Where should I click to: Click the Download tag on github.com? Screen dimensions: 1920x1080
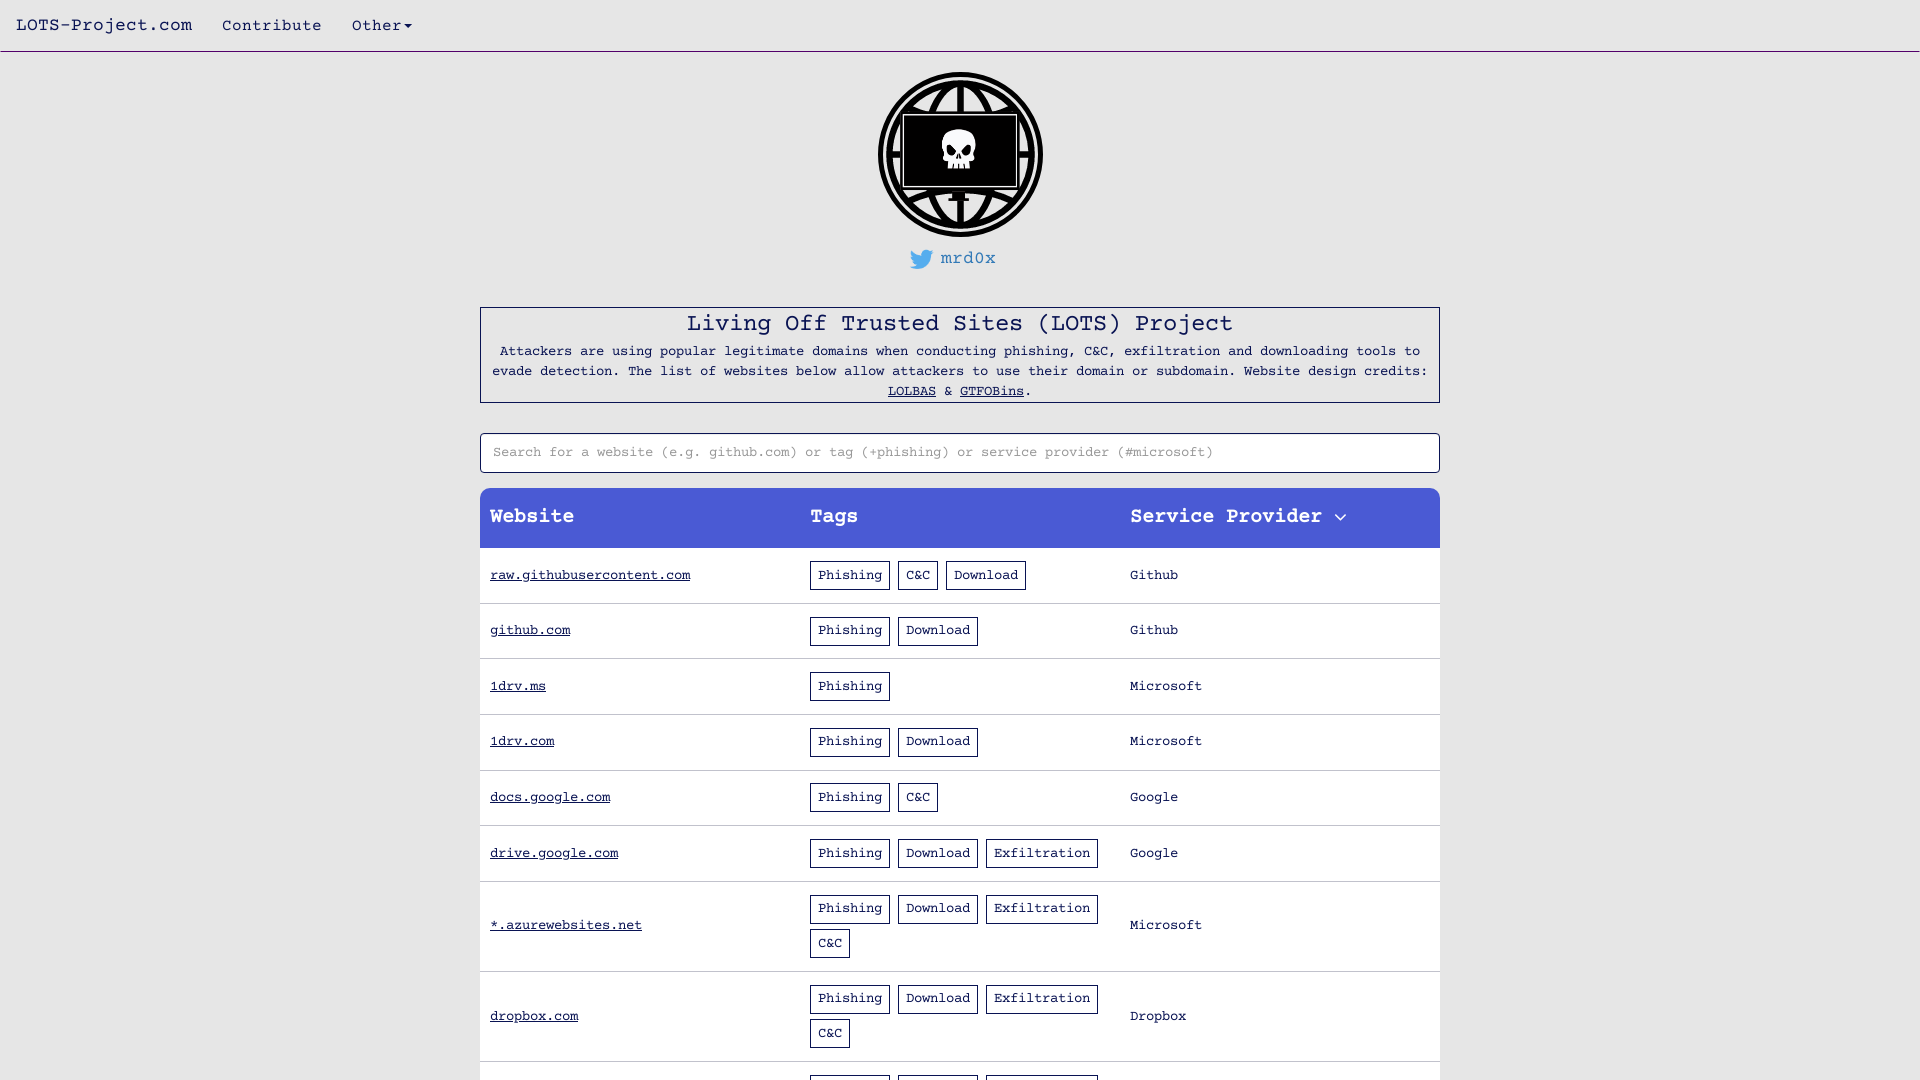click(x=938, y=630)
